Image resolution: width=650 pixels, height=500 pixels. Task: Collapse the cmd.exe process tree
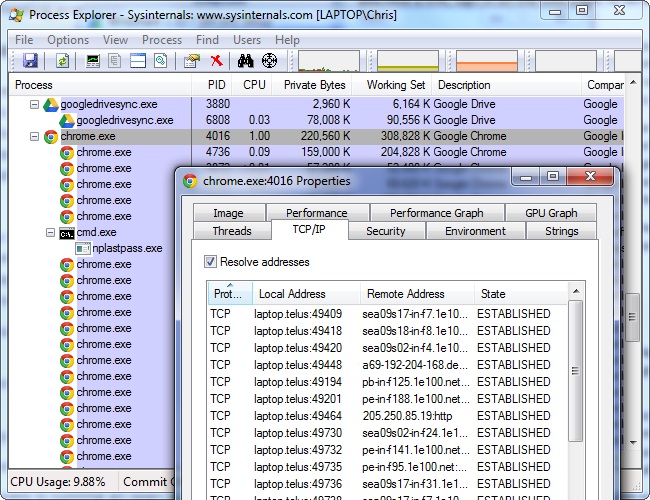pos(50,232)
